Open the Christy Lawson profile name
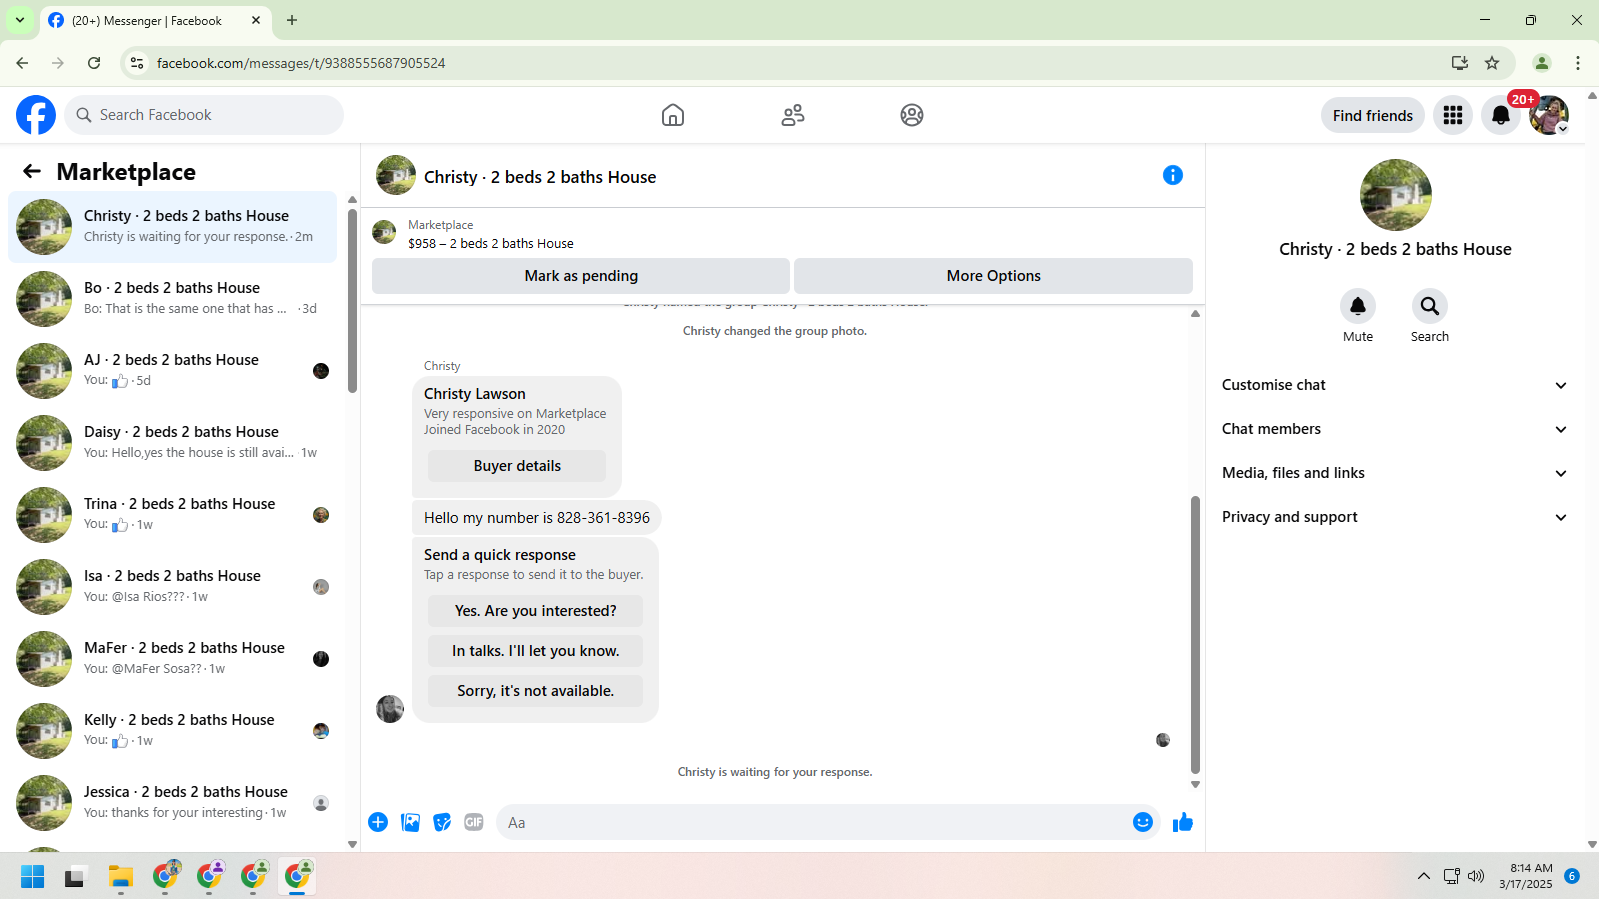 tap(475, 394)
